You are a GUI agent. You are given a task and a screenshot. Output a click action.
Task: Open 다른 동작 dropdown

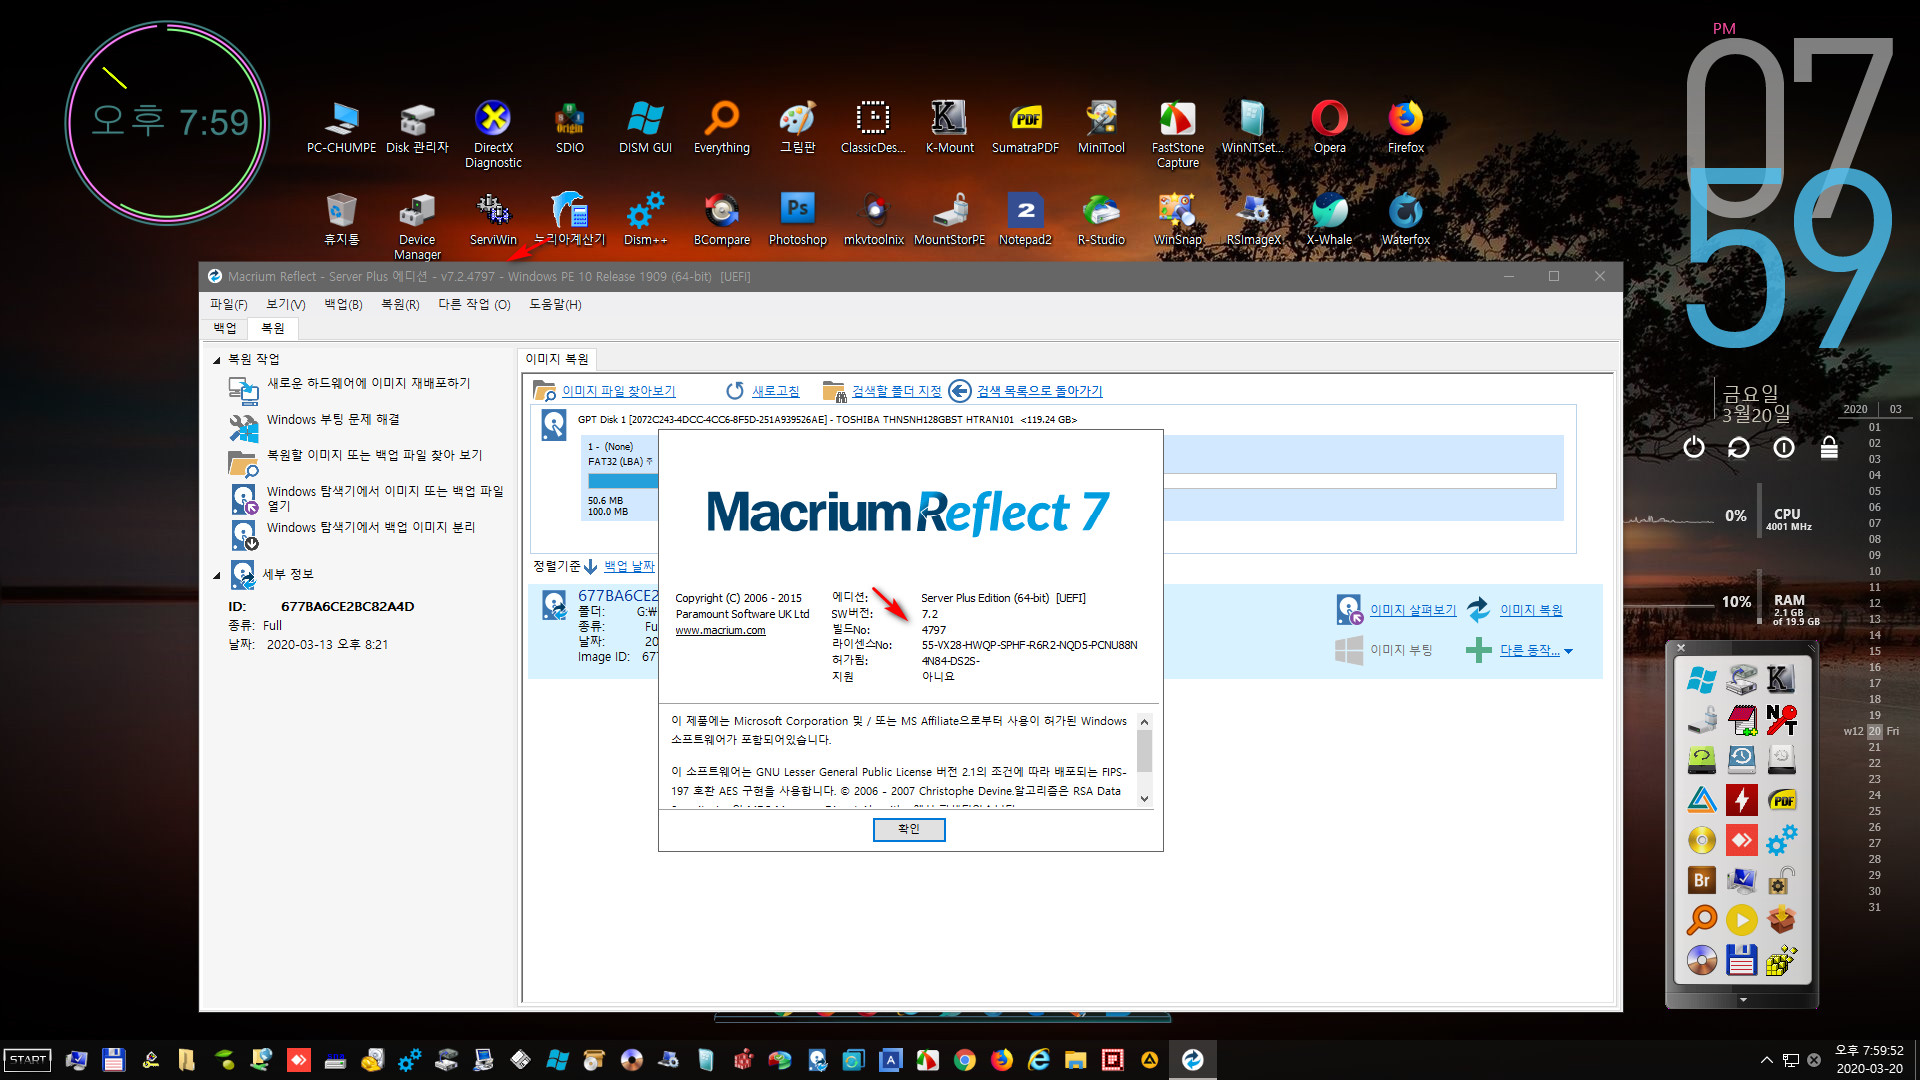click(x=1535, y=651)
